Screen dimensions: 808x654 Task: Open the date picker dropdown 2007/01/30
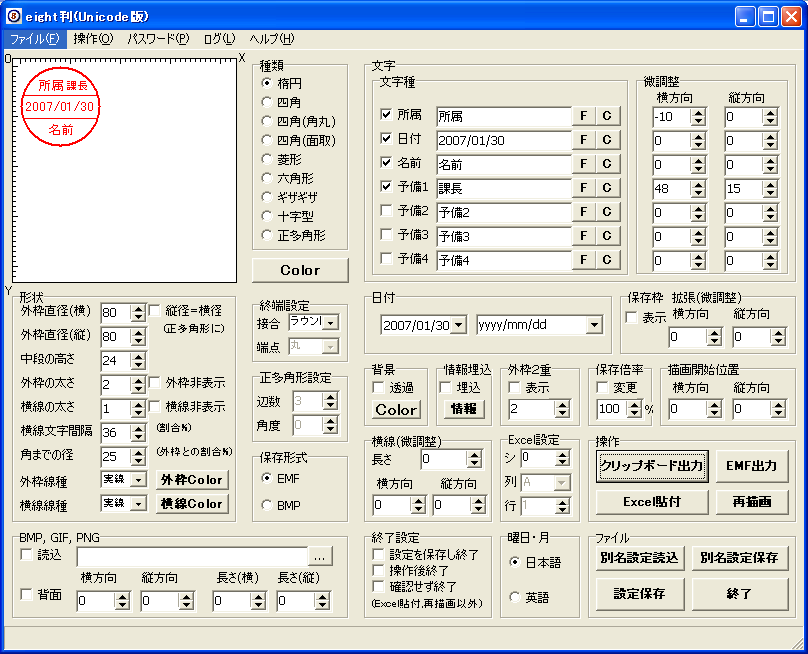tap(458, 325)
